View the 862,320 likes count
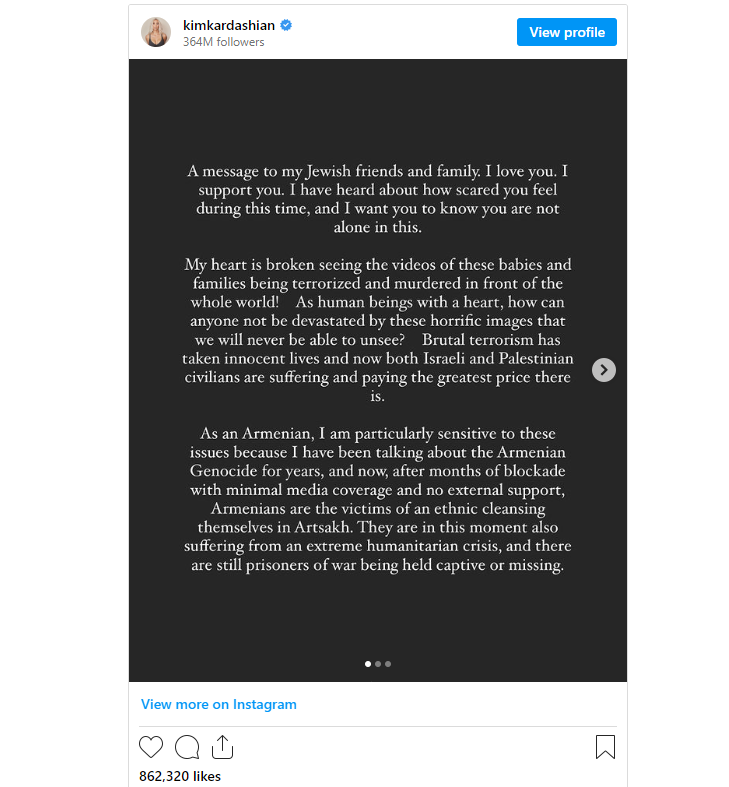The image size is (729, 787). pyautogui.click(x=180, y=776)
